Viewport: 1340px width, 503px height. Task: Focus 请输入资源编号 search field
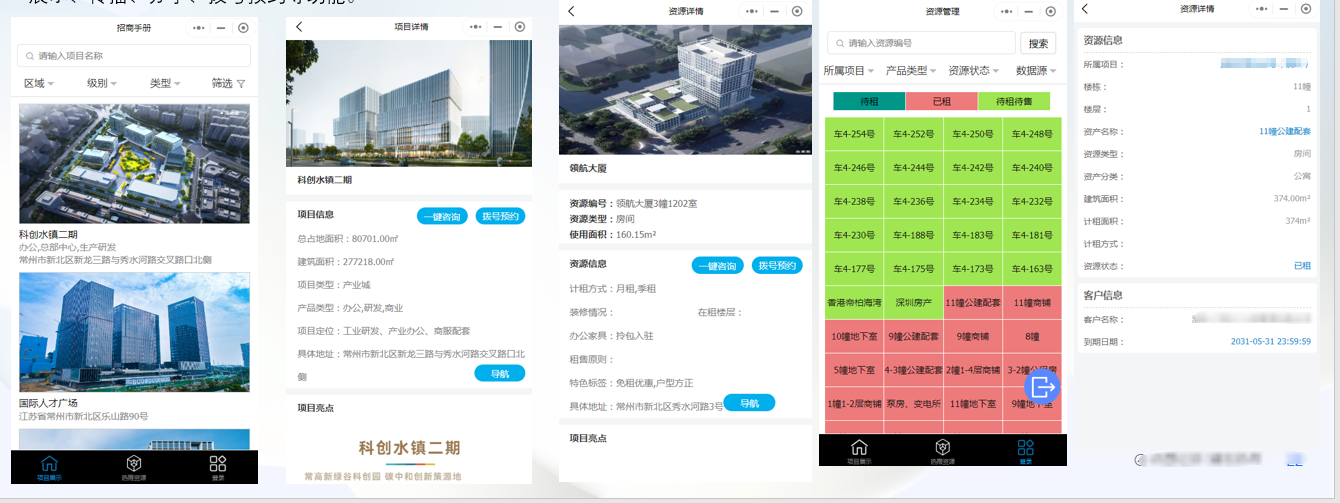(921, 43)
